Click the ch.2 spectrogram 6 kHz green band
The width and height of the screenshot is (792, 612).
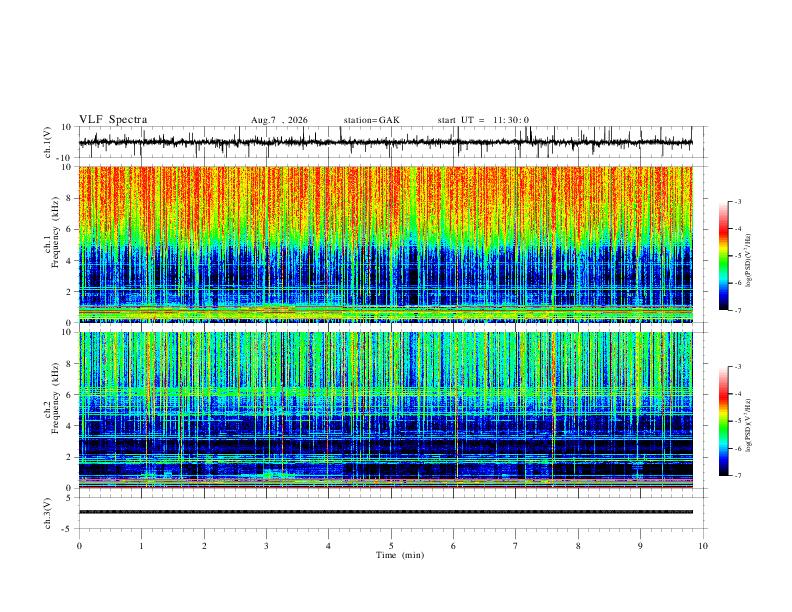pos(385,391)
